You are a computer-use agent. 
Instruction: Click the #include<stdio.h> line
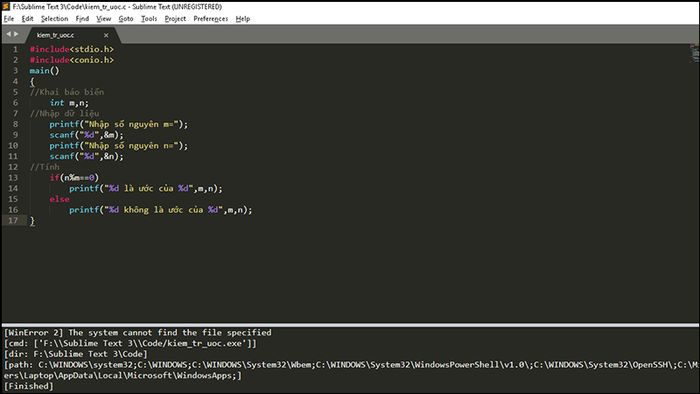71,49
